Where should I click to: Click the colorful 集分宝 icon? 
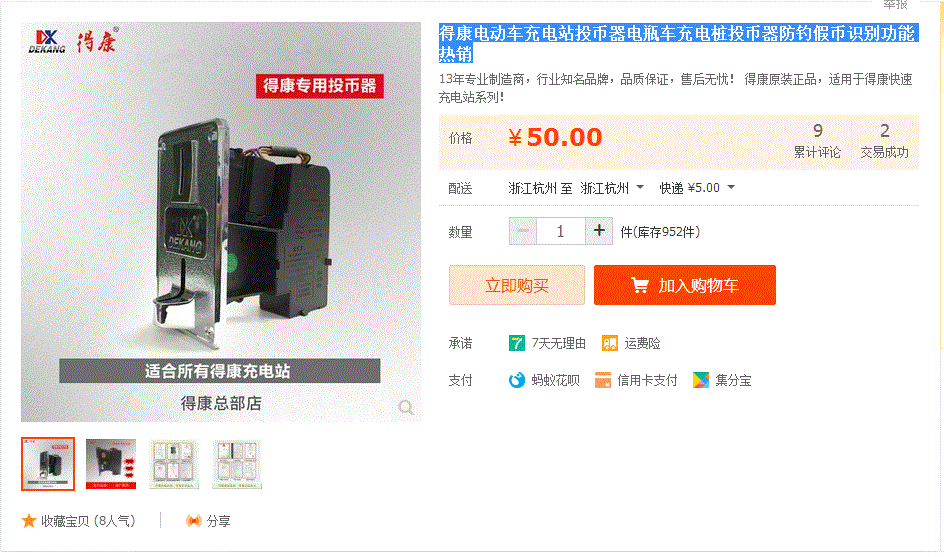(701, 380)
